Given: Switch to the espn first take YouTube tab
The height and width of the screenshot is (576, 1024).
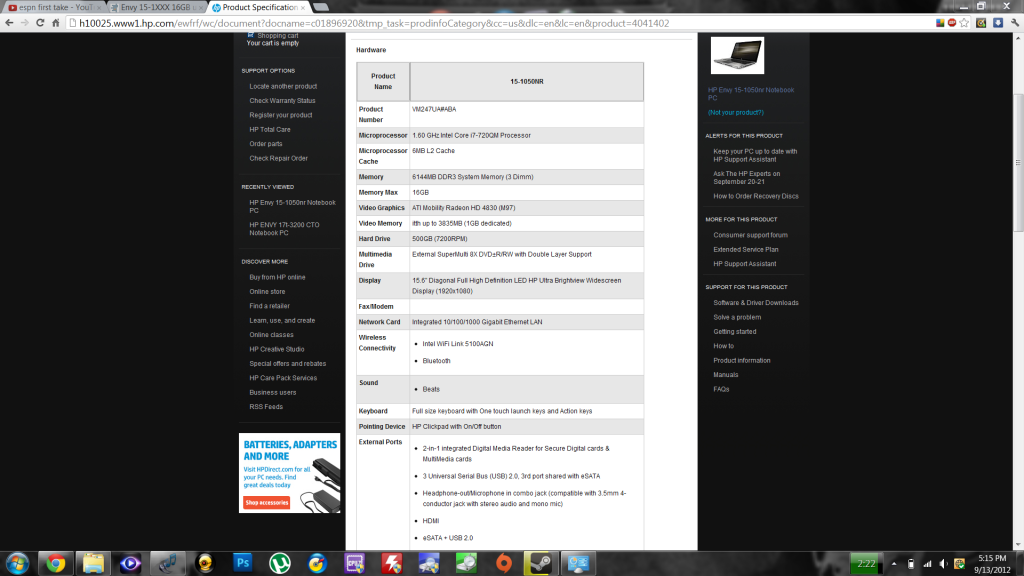Looking at the screenshot, I should tap(55, 7).
